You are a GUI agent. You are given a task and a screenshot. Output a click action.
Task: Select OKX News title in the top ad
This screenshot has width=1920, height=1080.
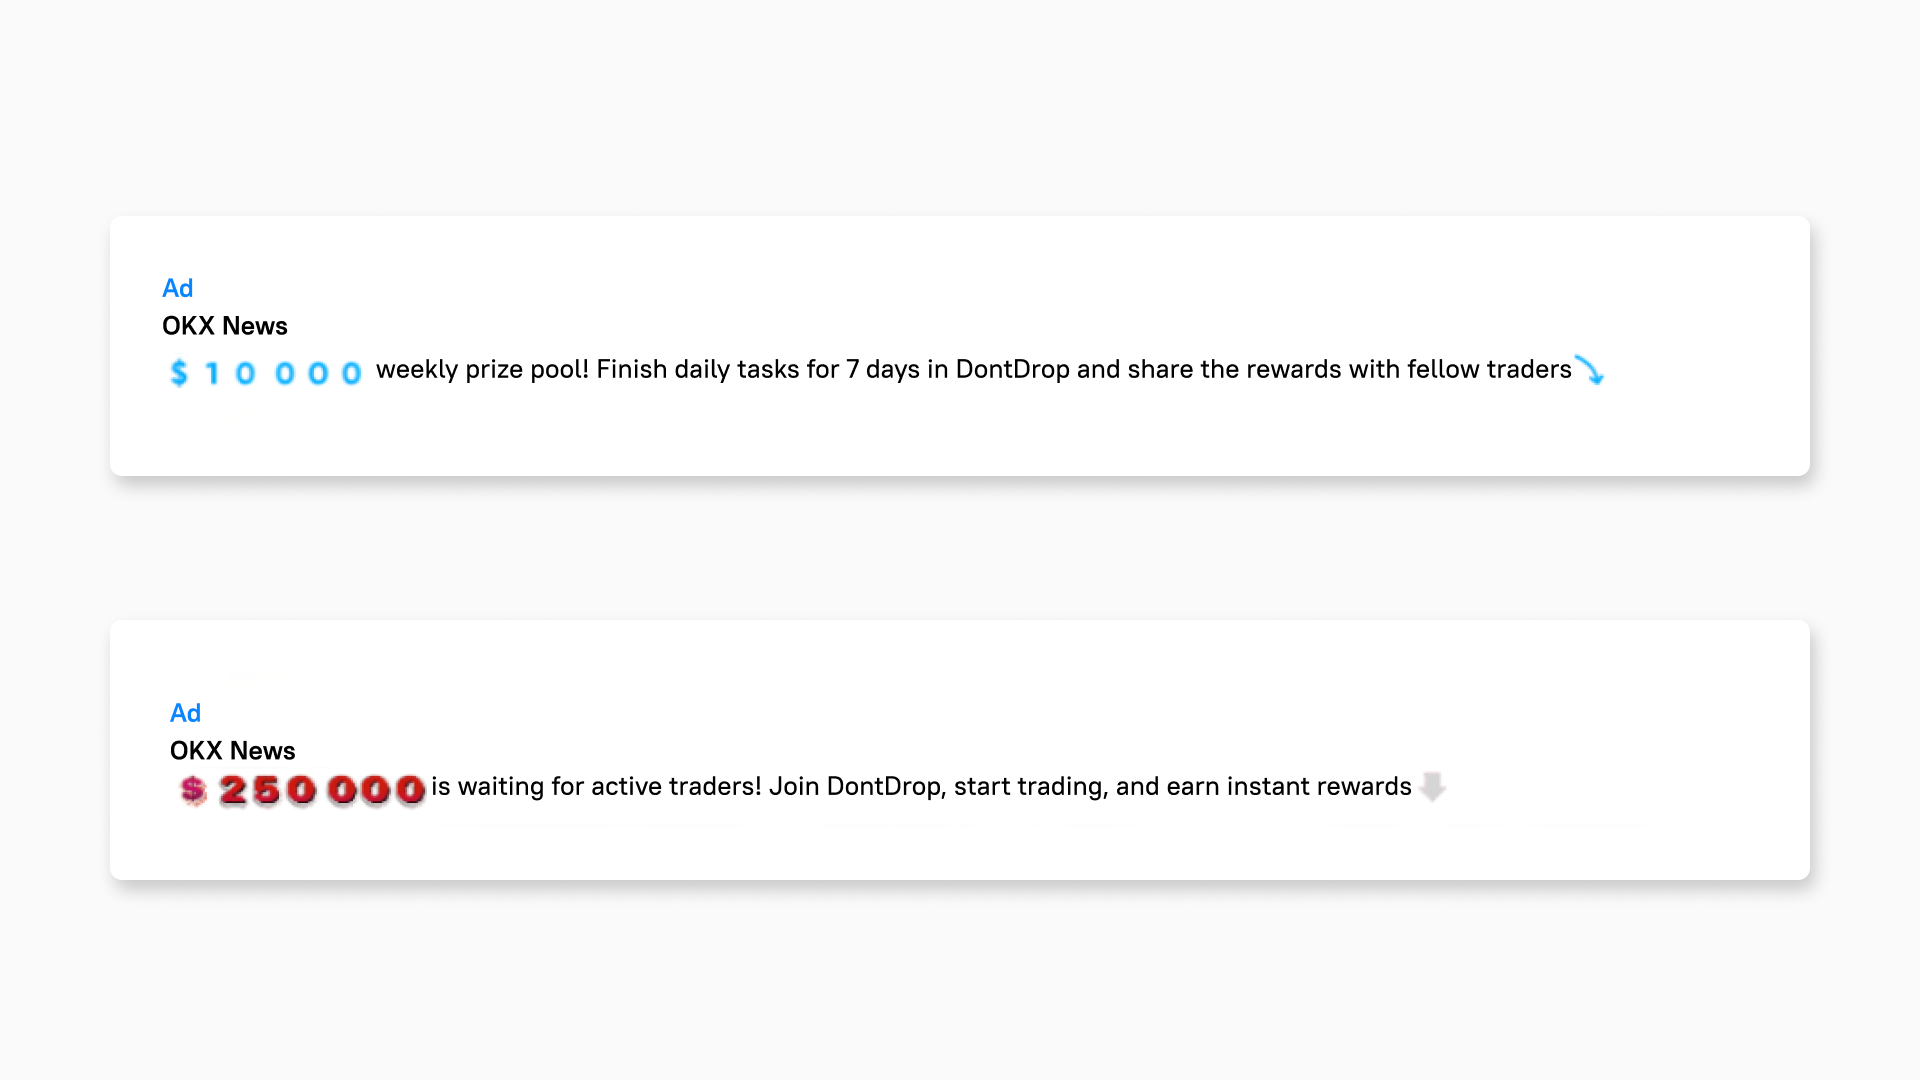225,326
